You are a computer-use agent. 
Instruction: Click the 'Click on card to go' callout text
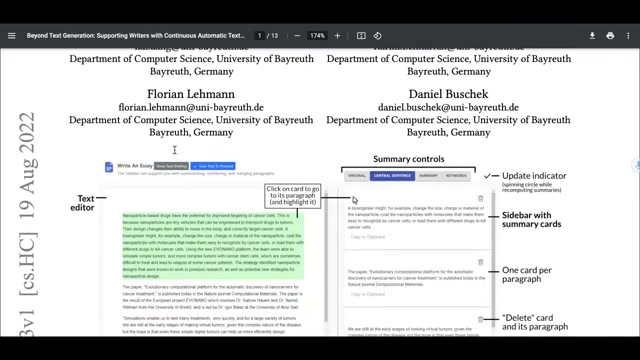point(293,196)
